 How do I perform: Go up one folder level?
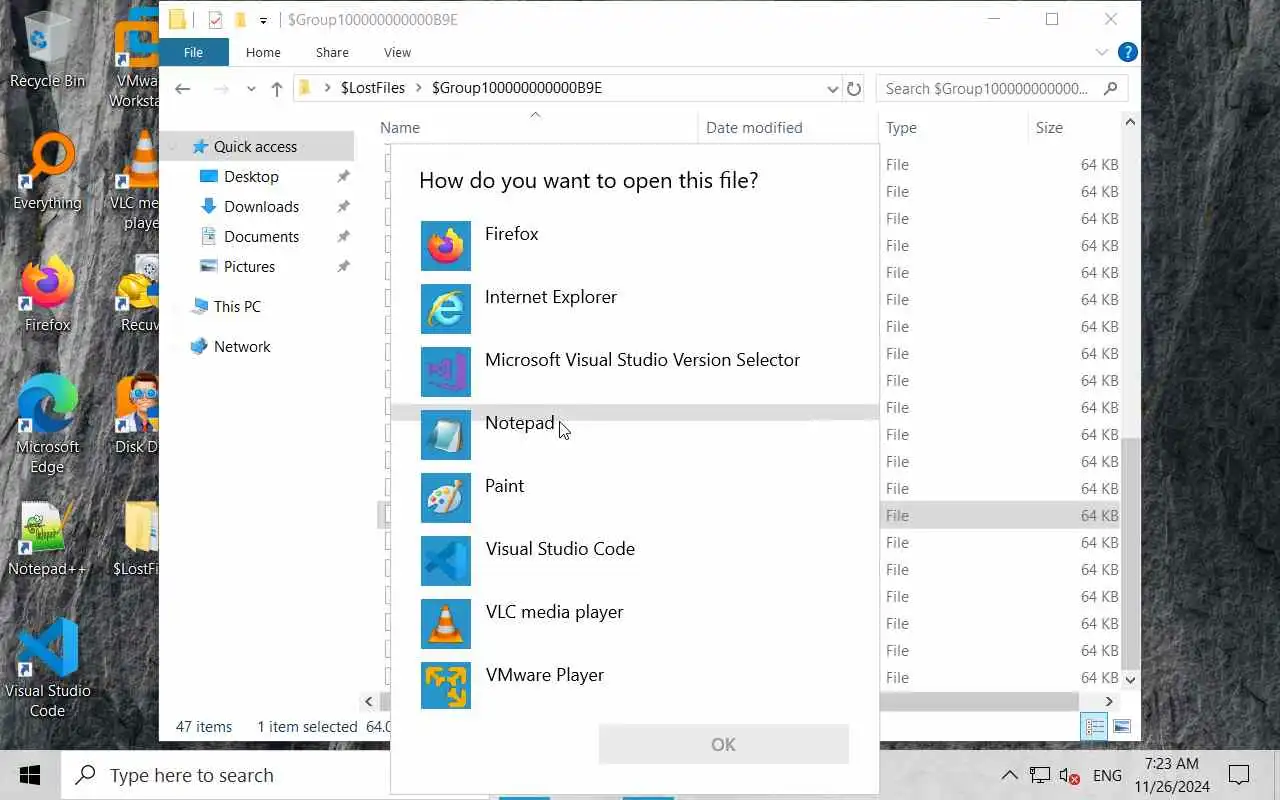click(x=277, y=88)
